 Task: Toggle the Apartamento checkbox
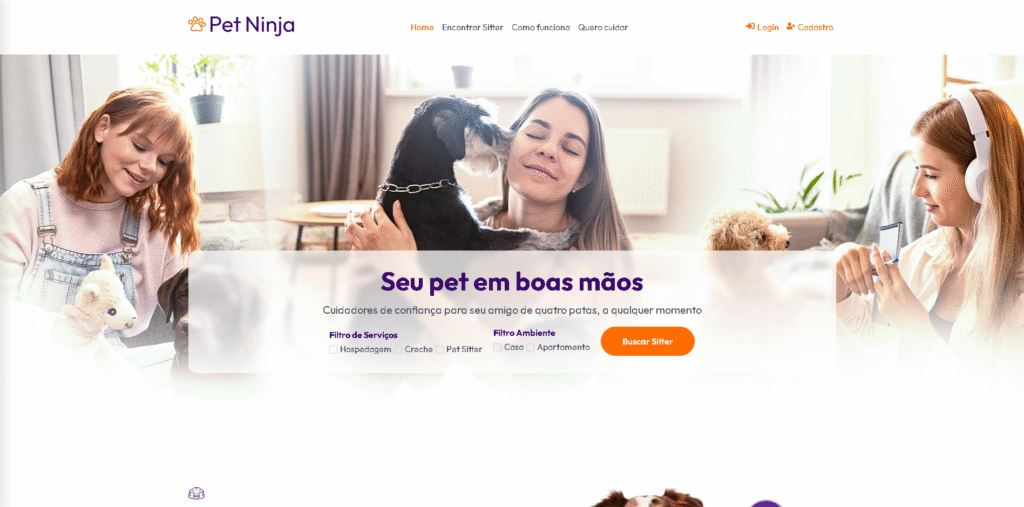530,348
